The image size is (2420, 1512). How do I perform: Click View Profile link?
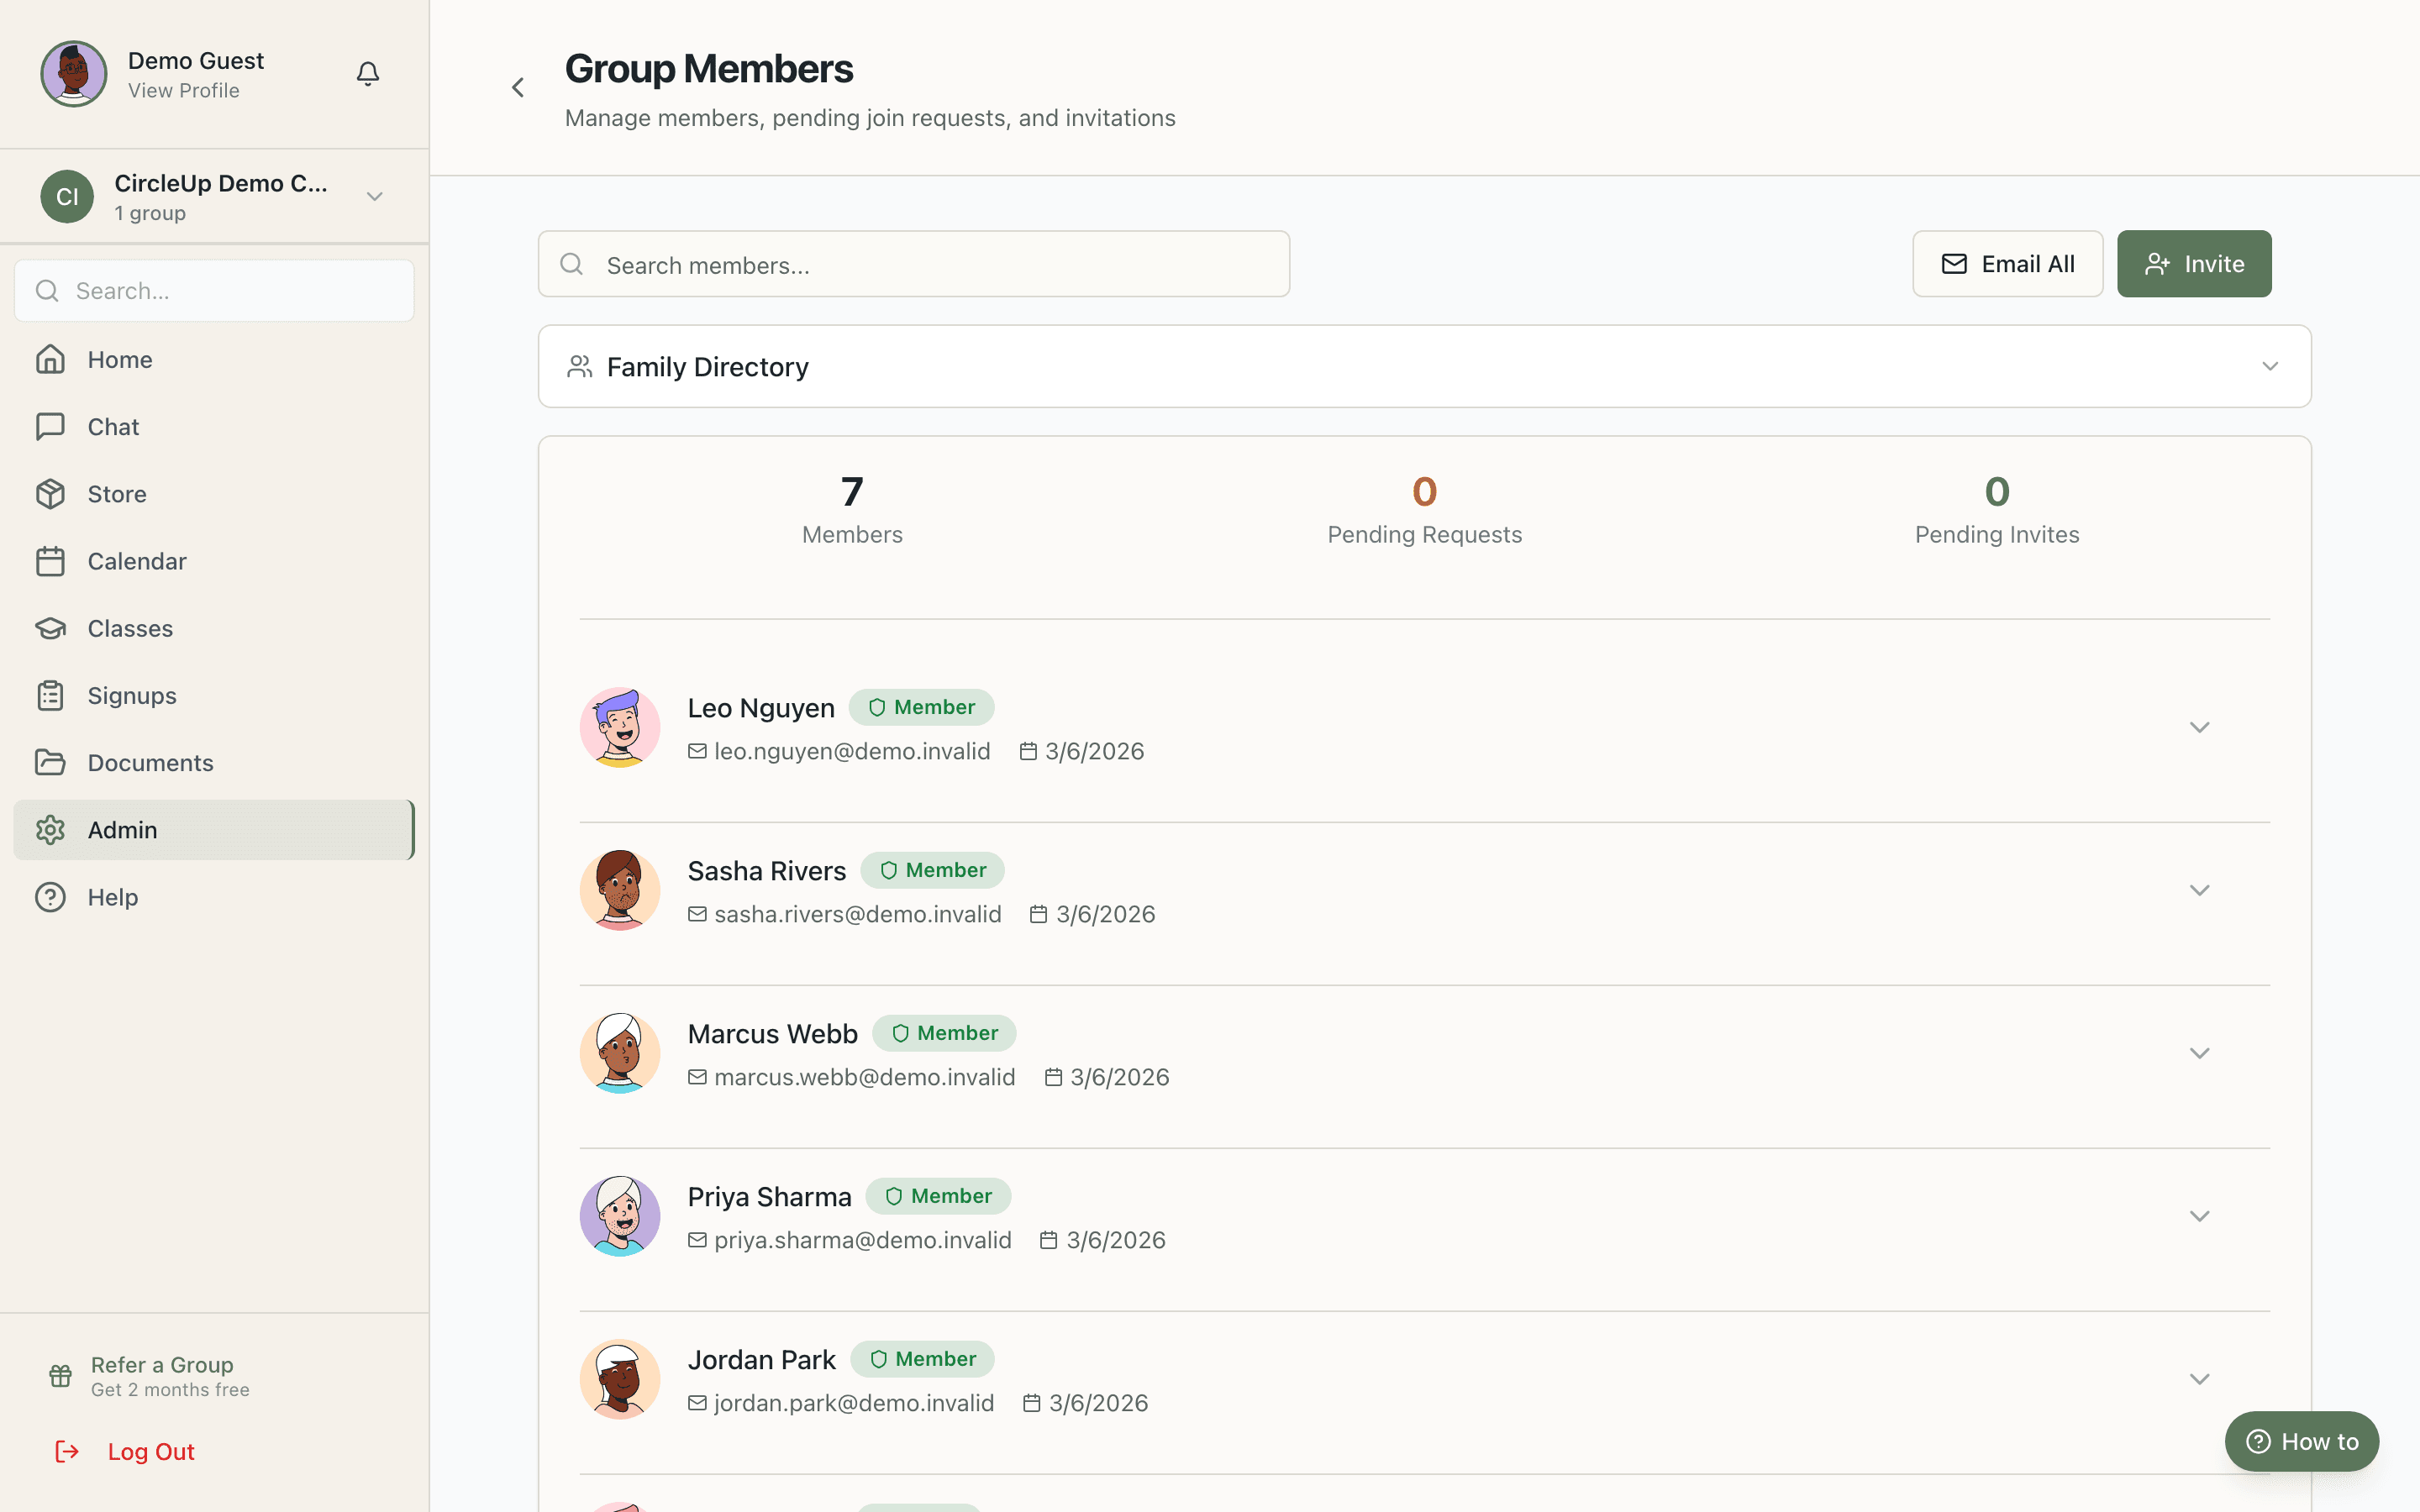(184, 91)
